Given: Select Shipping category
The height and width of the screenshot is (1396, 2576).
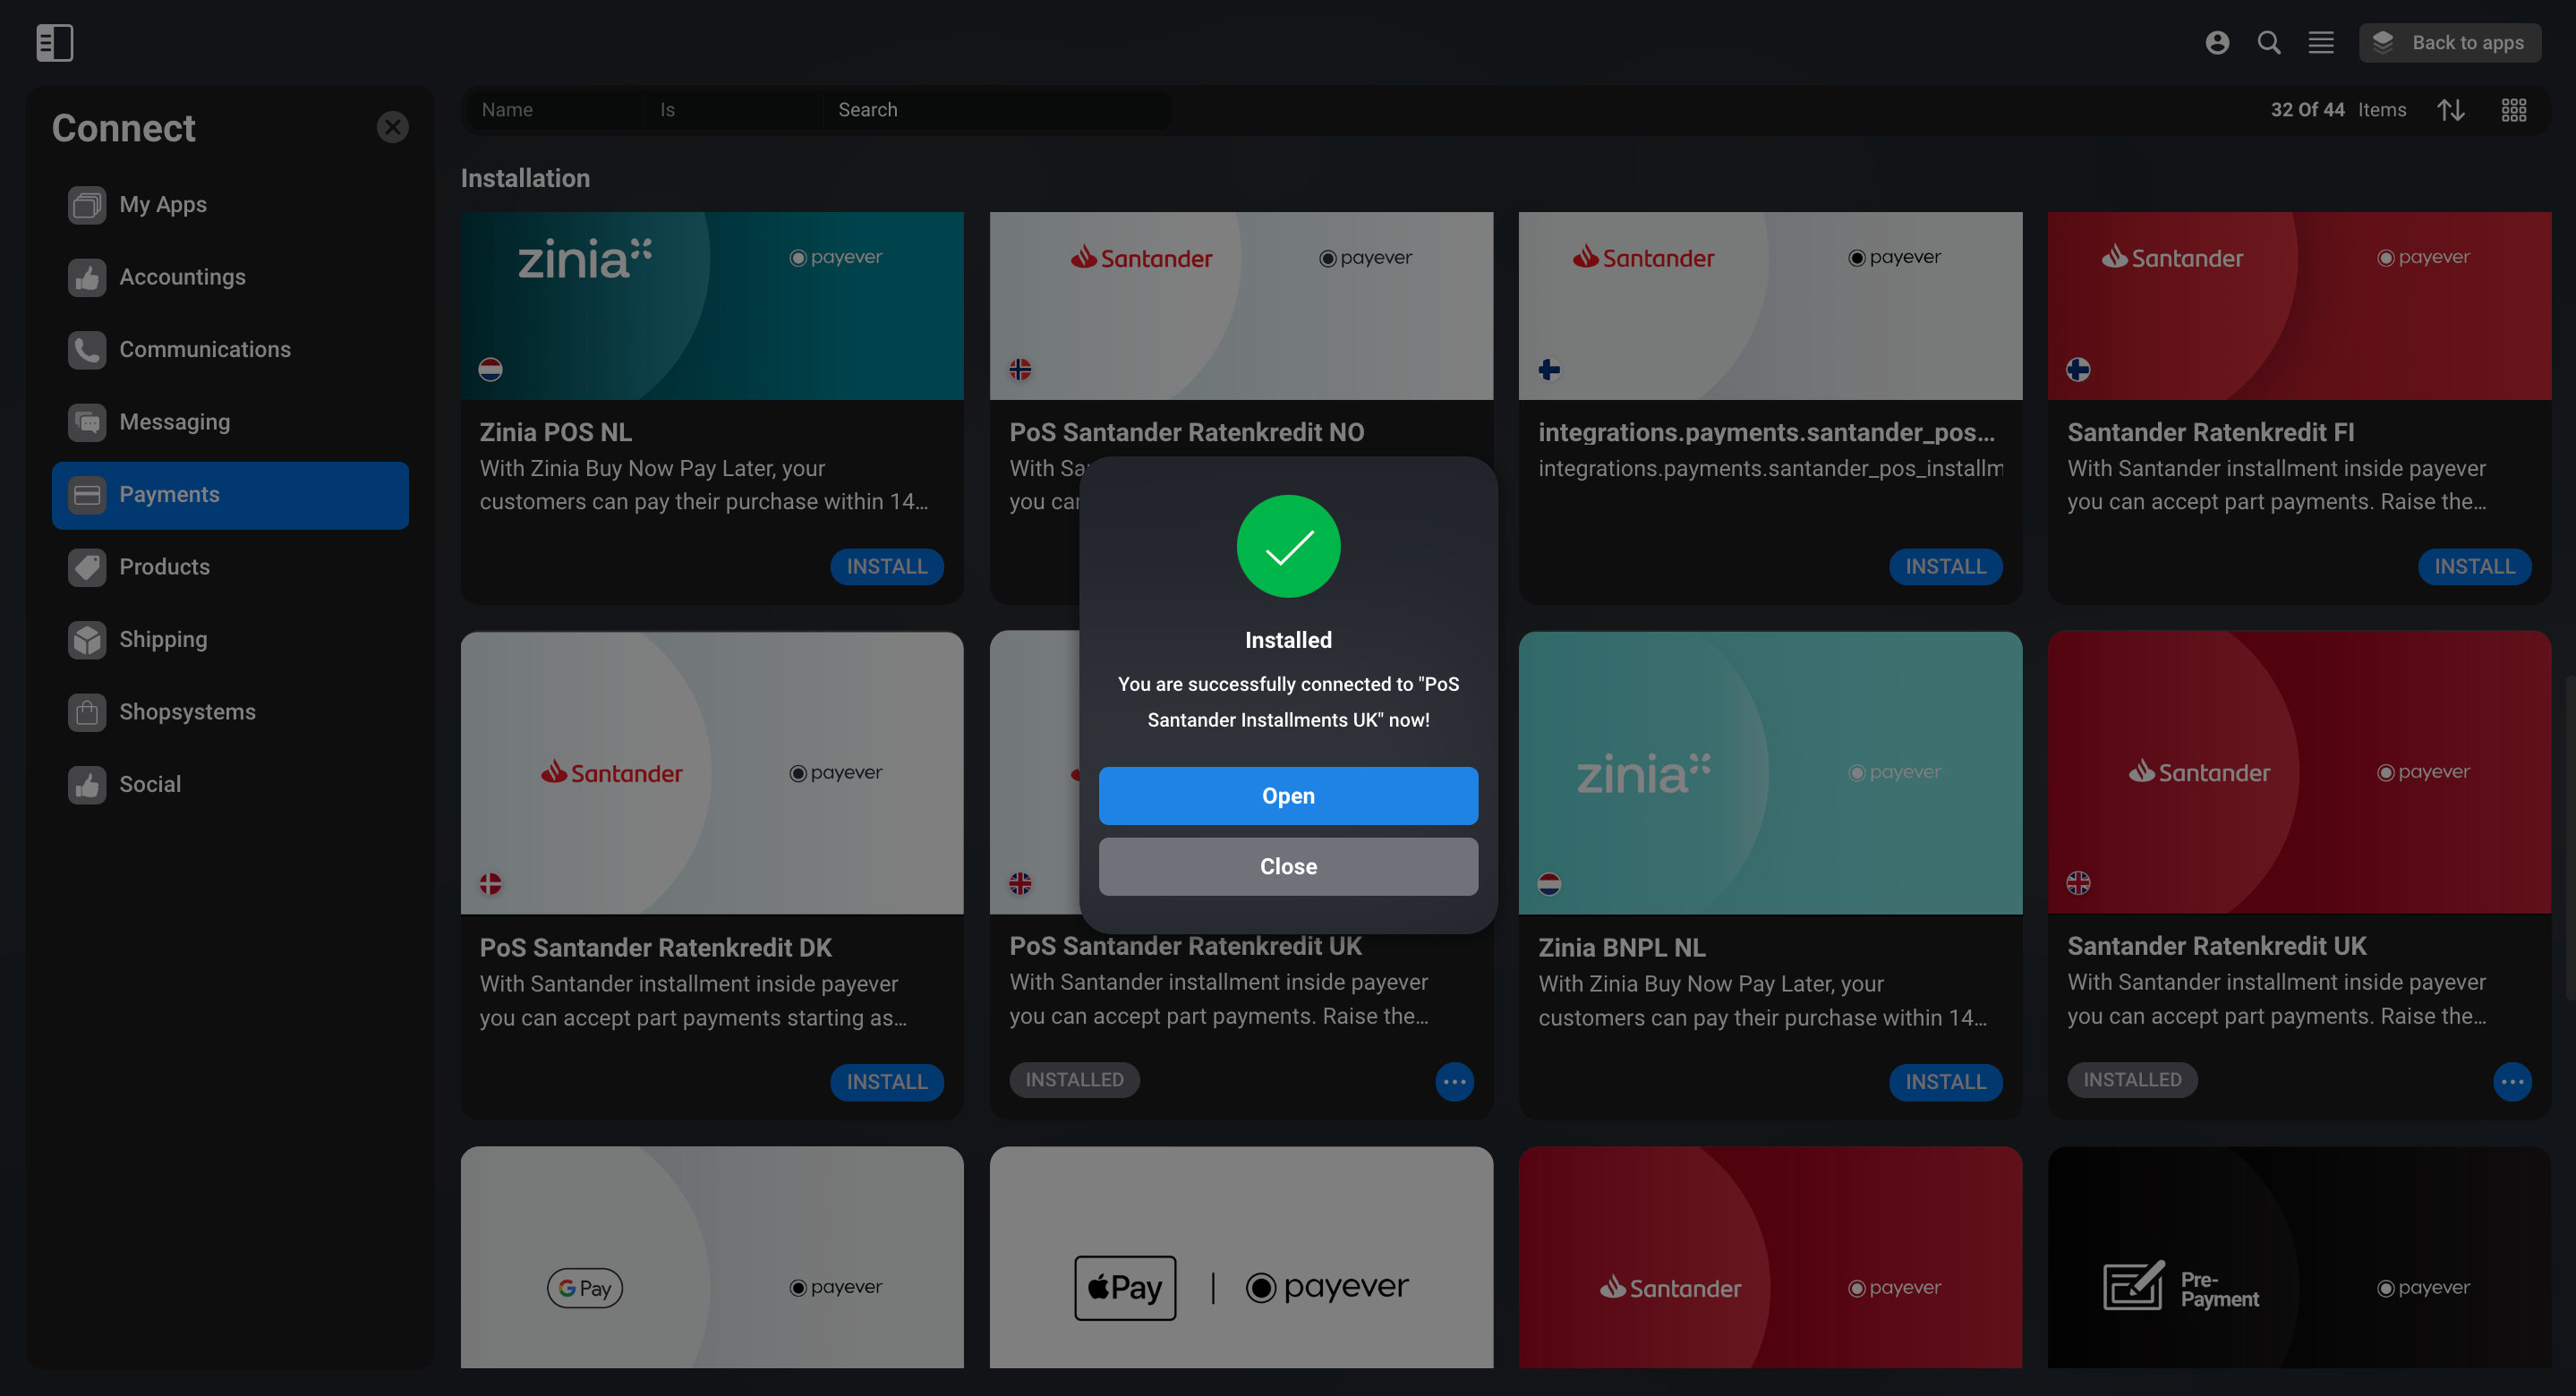Looking at the screenshot, I should click(x=230, y=640).
